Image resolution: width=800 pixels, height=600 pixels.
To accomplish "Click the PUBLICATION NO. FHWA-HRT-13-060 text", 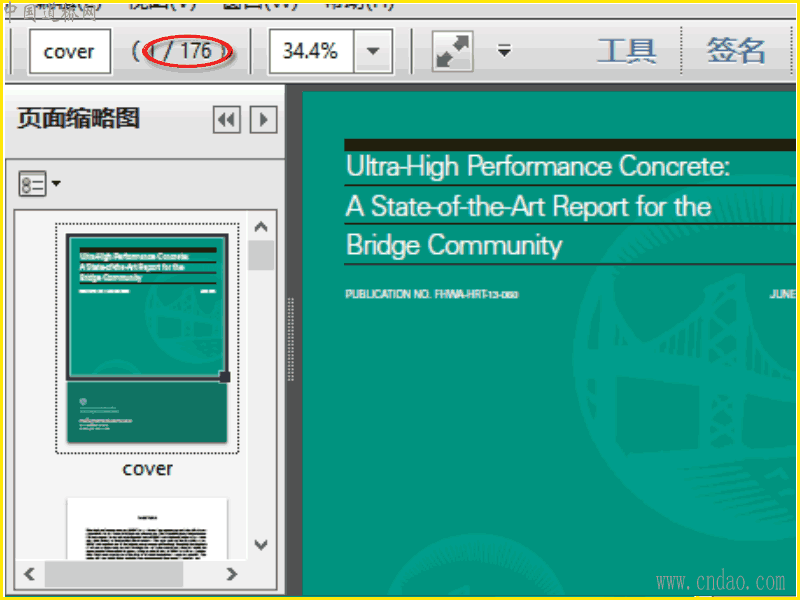I will [432, 294].
